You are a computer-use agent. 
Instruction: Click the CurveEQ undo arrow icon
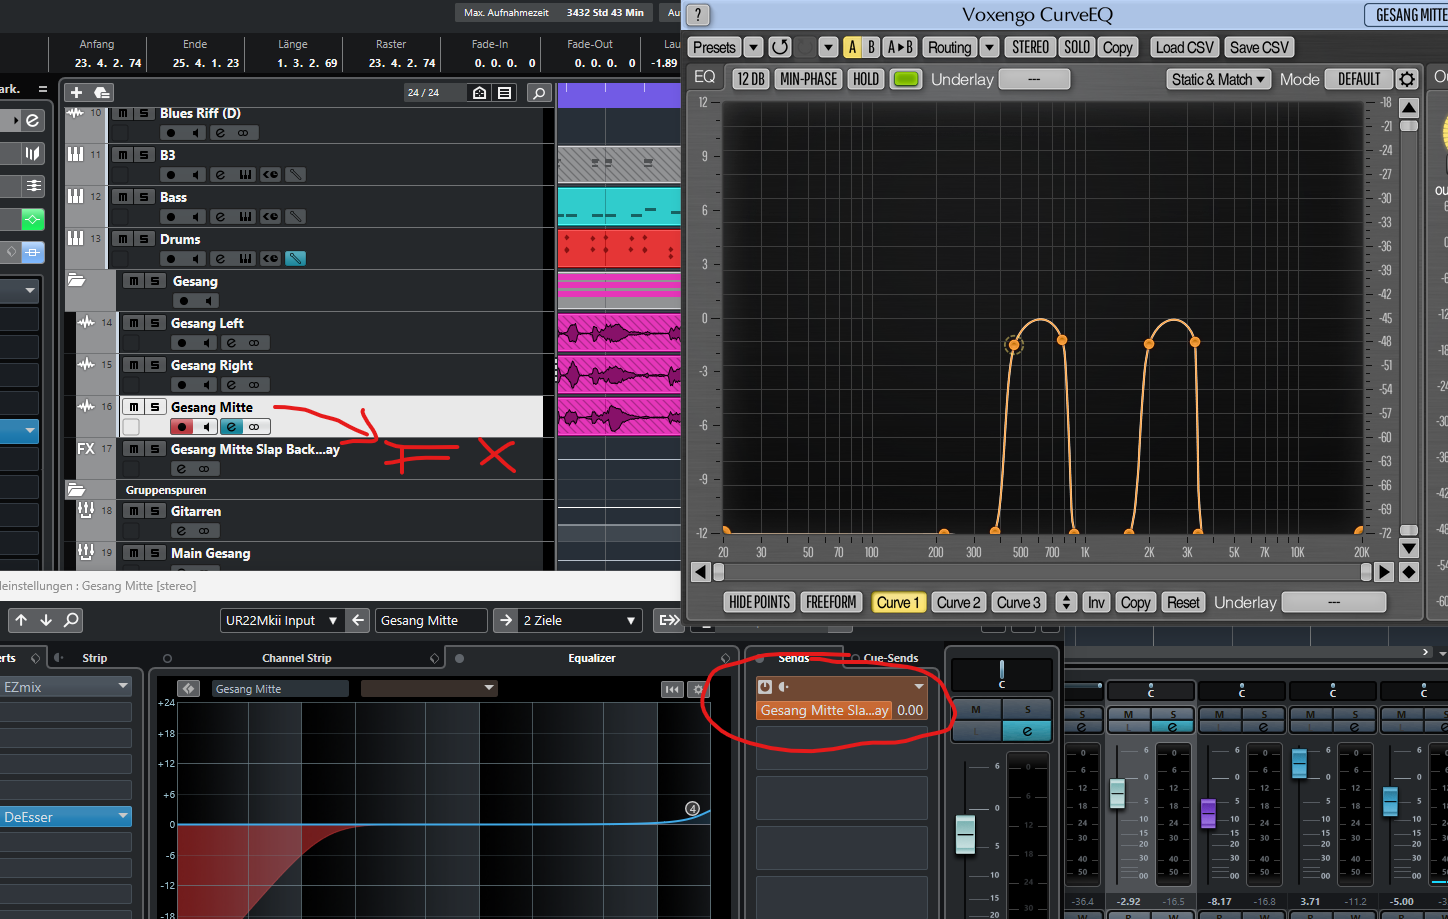pos(780,47)
